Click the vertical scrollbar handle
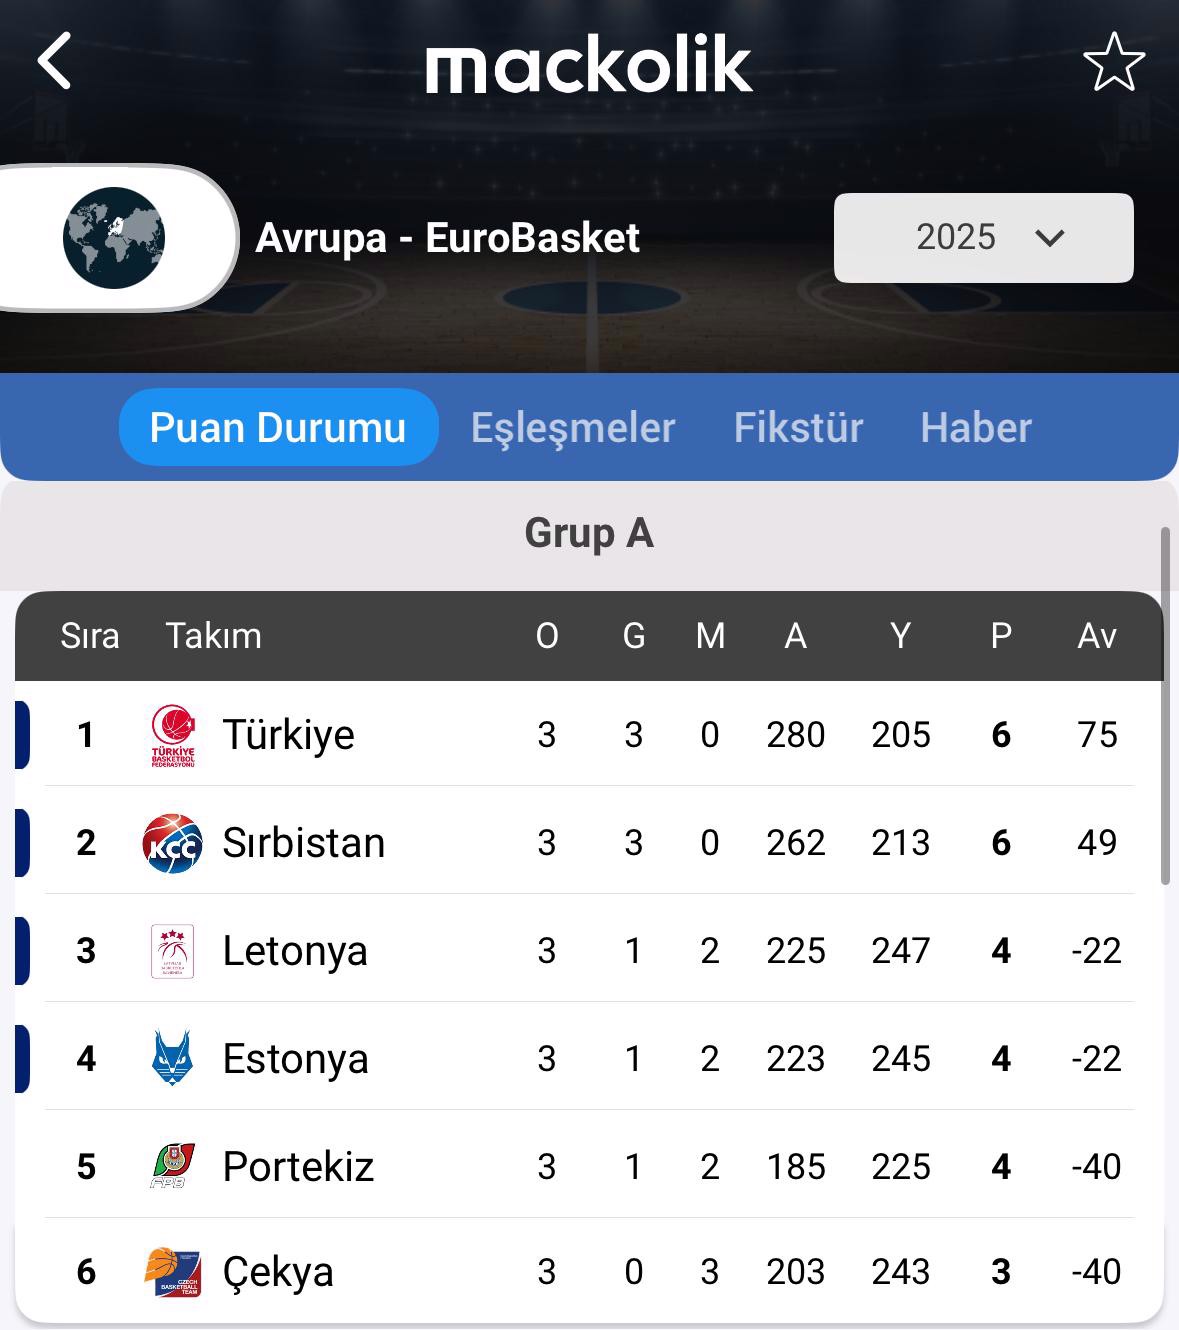 (x=1164, y=705)
